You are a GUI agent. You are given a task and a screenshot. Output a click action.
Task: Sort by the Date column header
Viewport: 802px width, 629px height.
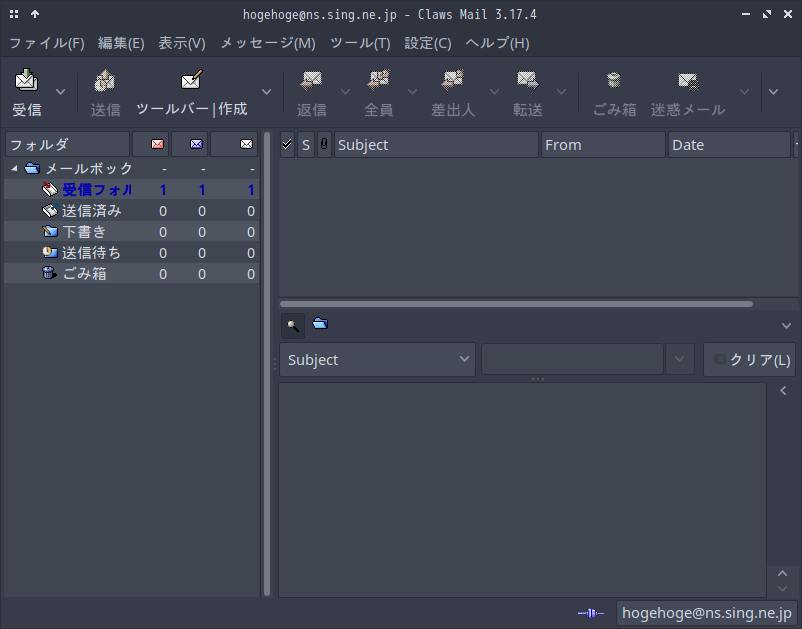[x=729, y=144]
